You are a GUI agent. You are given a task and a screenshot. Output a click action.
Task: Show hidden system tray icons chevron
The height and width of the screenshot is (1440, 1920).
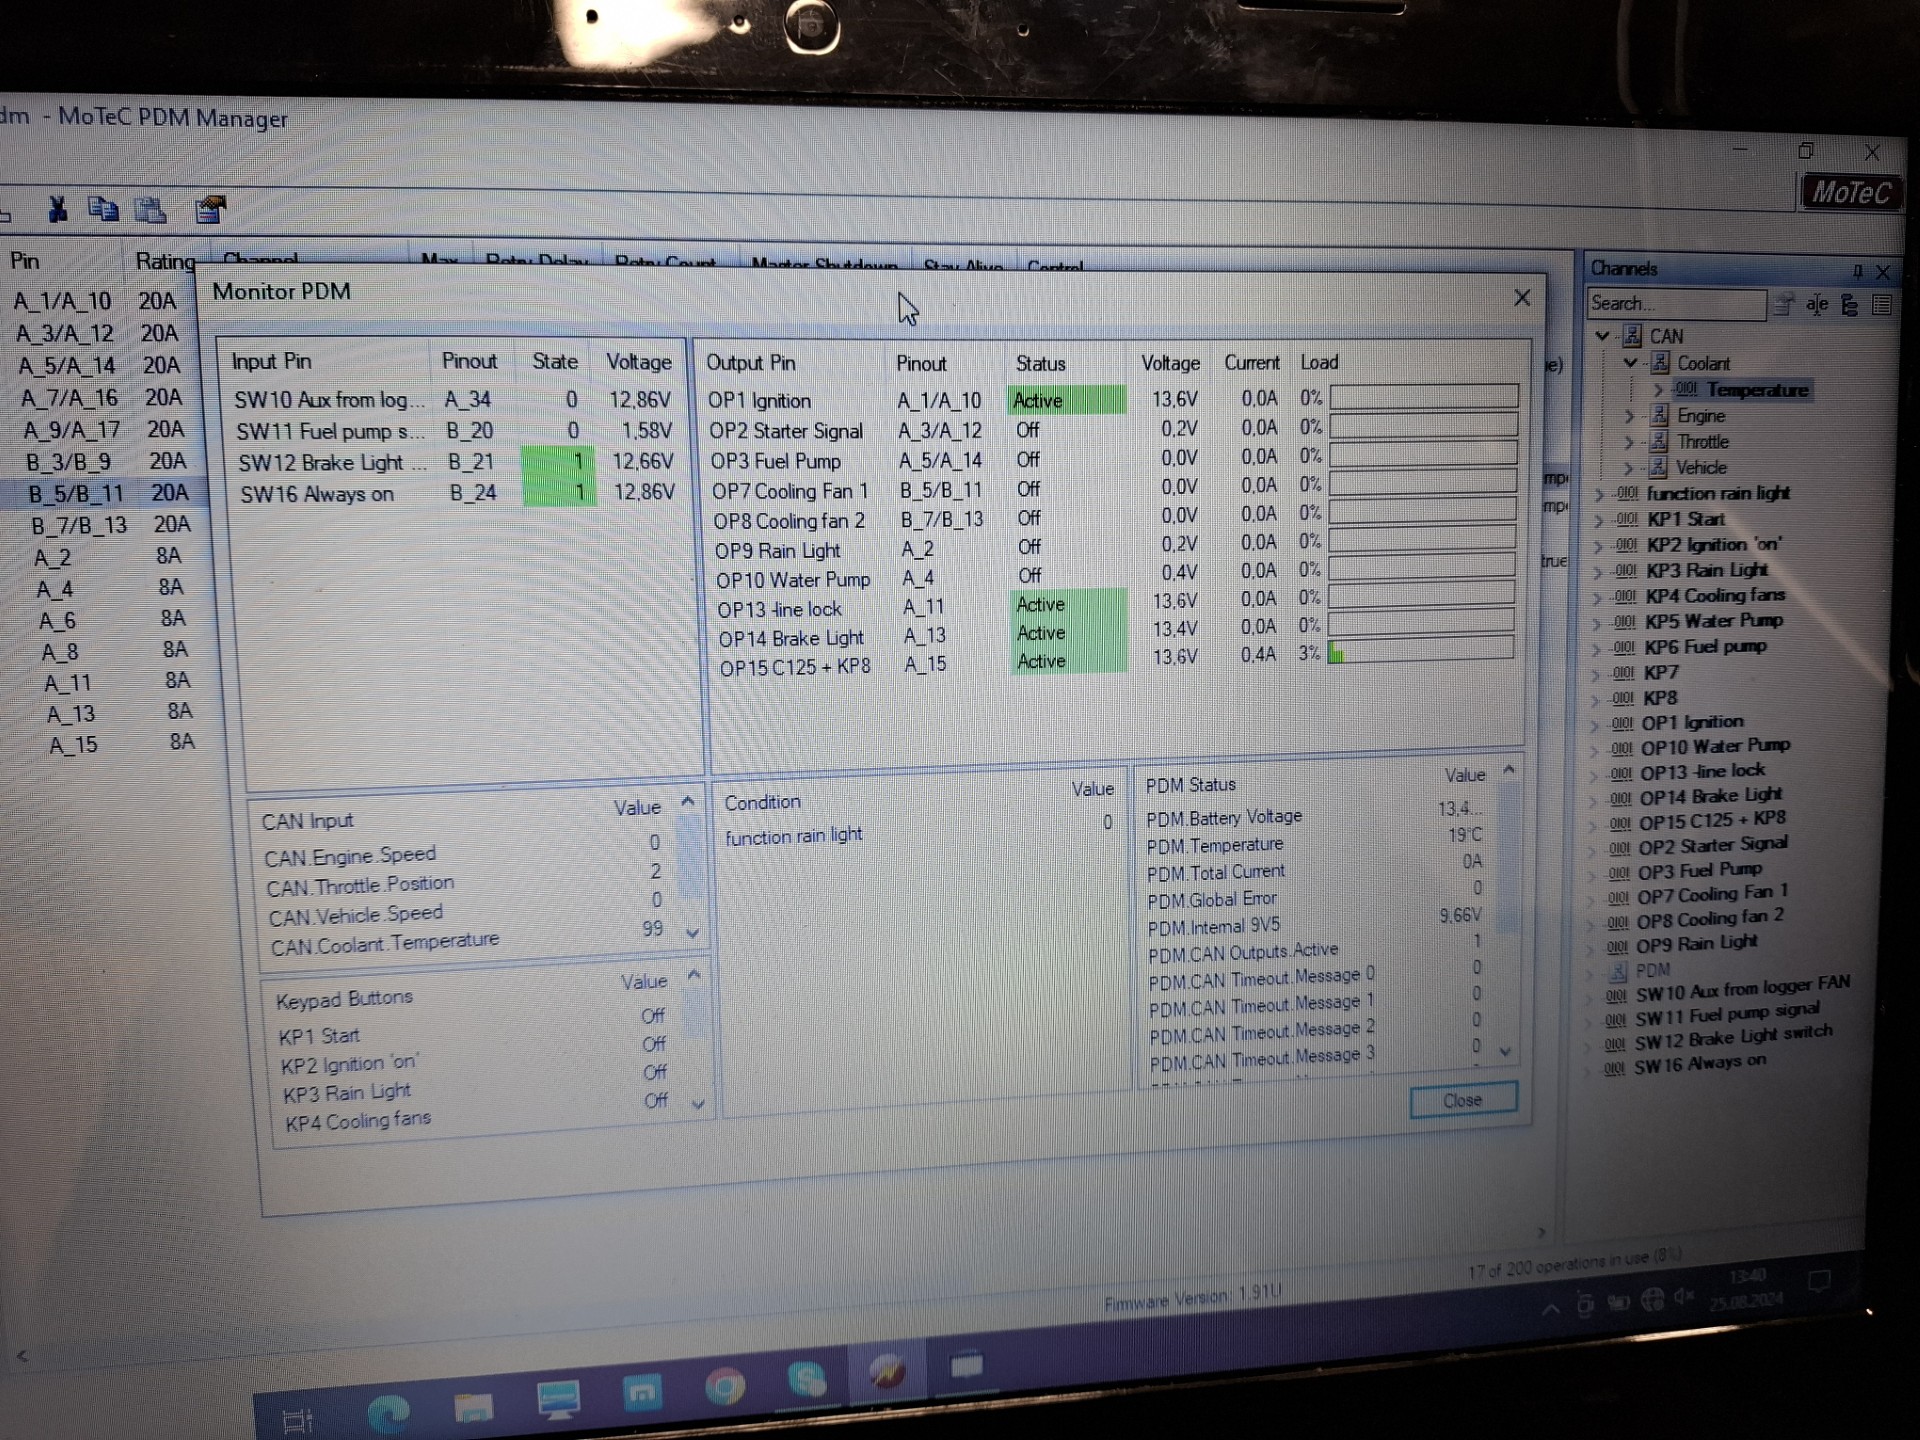click(x=1551, y=1308)
